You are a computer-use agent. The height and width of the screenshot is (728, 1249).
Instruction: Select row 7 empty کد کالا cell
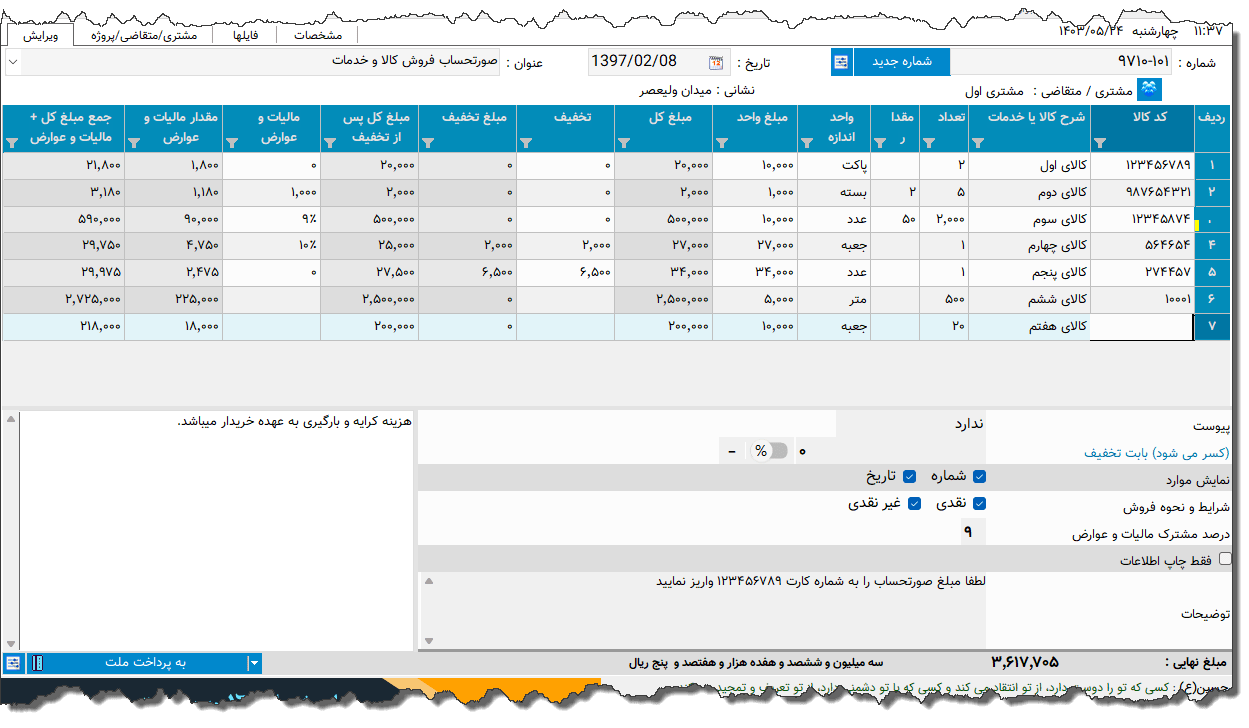tap(1141, 327)
